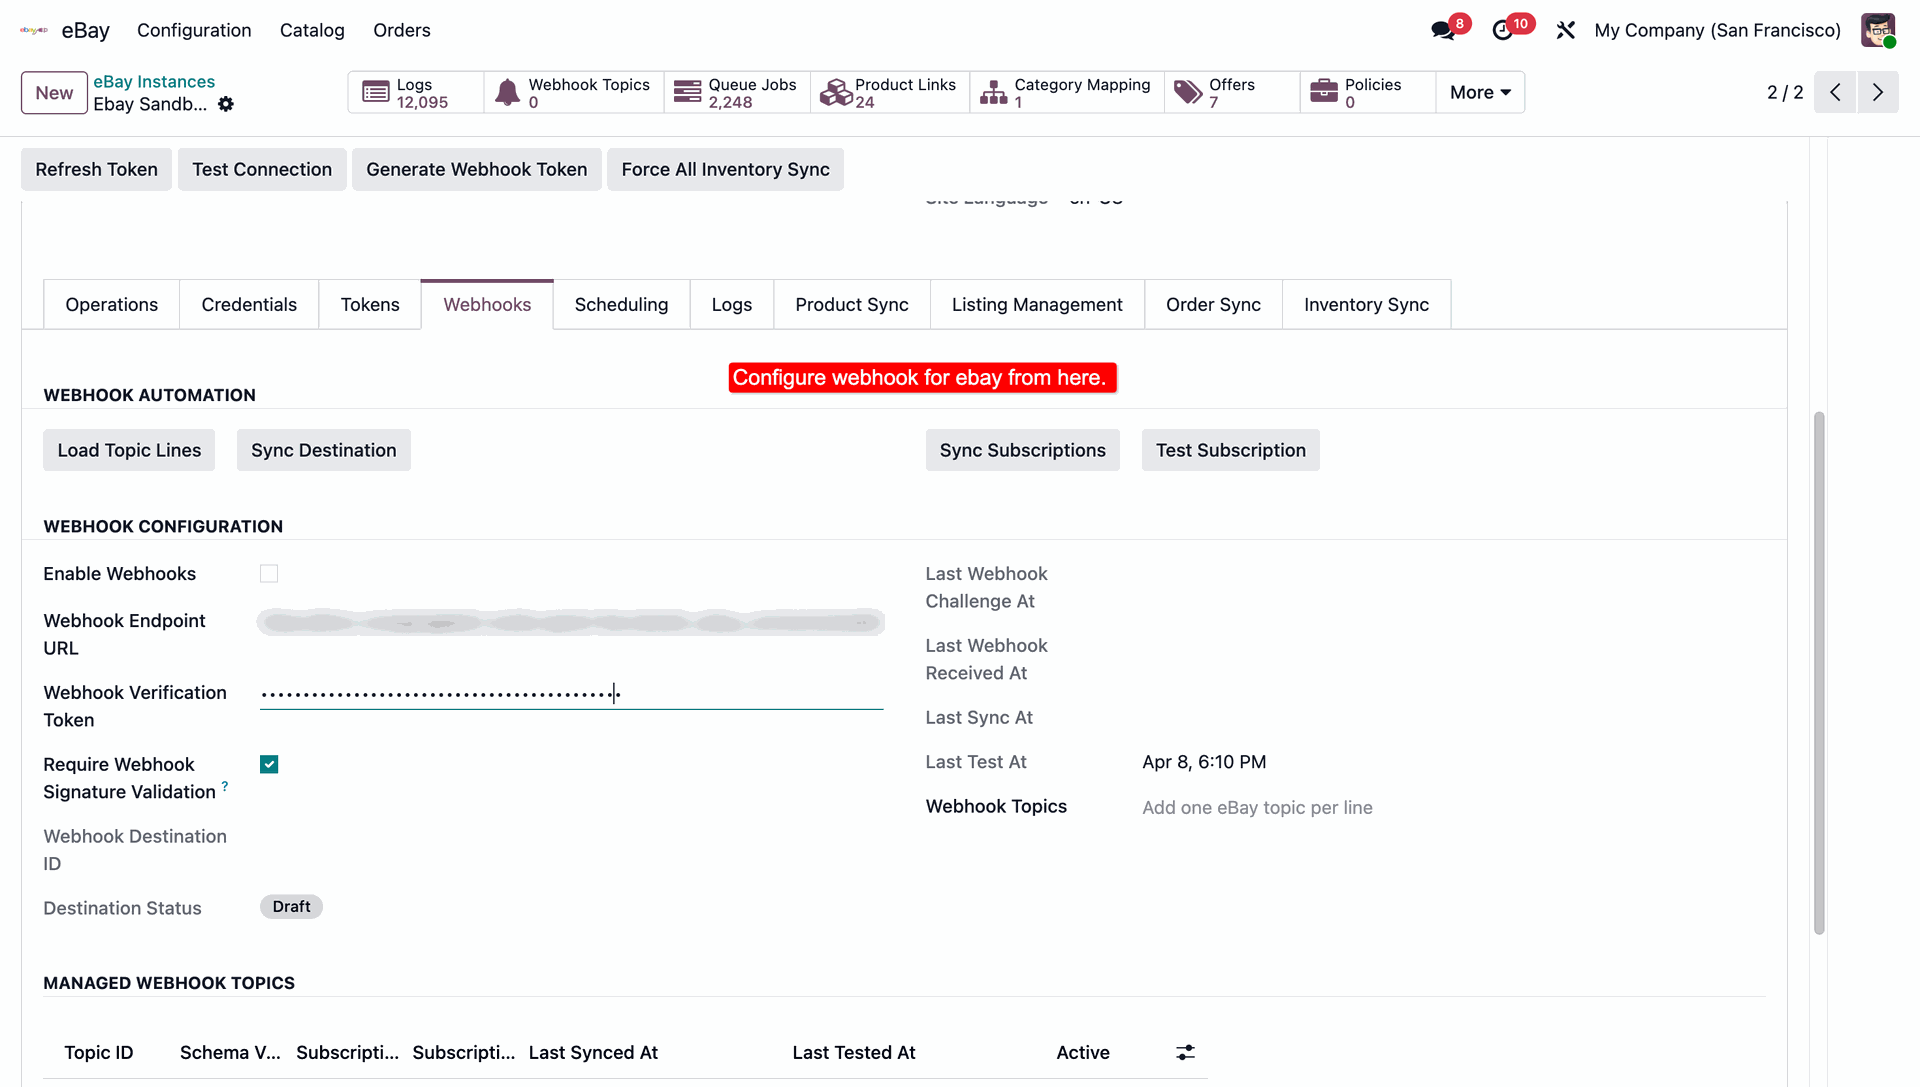
Task: Sort by Schema V... column header
Action: [230, 1052]
